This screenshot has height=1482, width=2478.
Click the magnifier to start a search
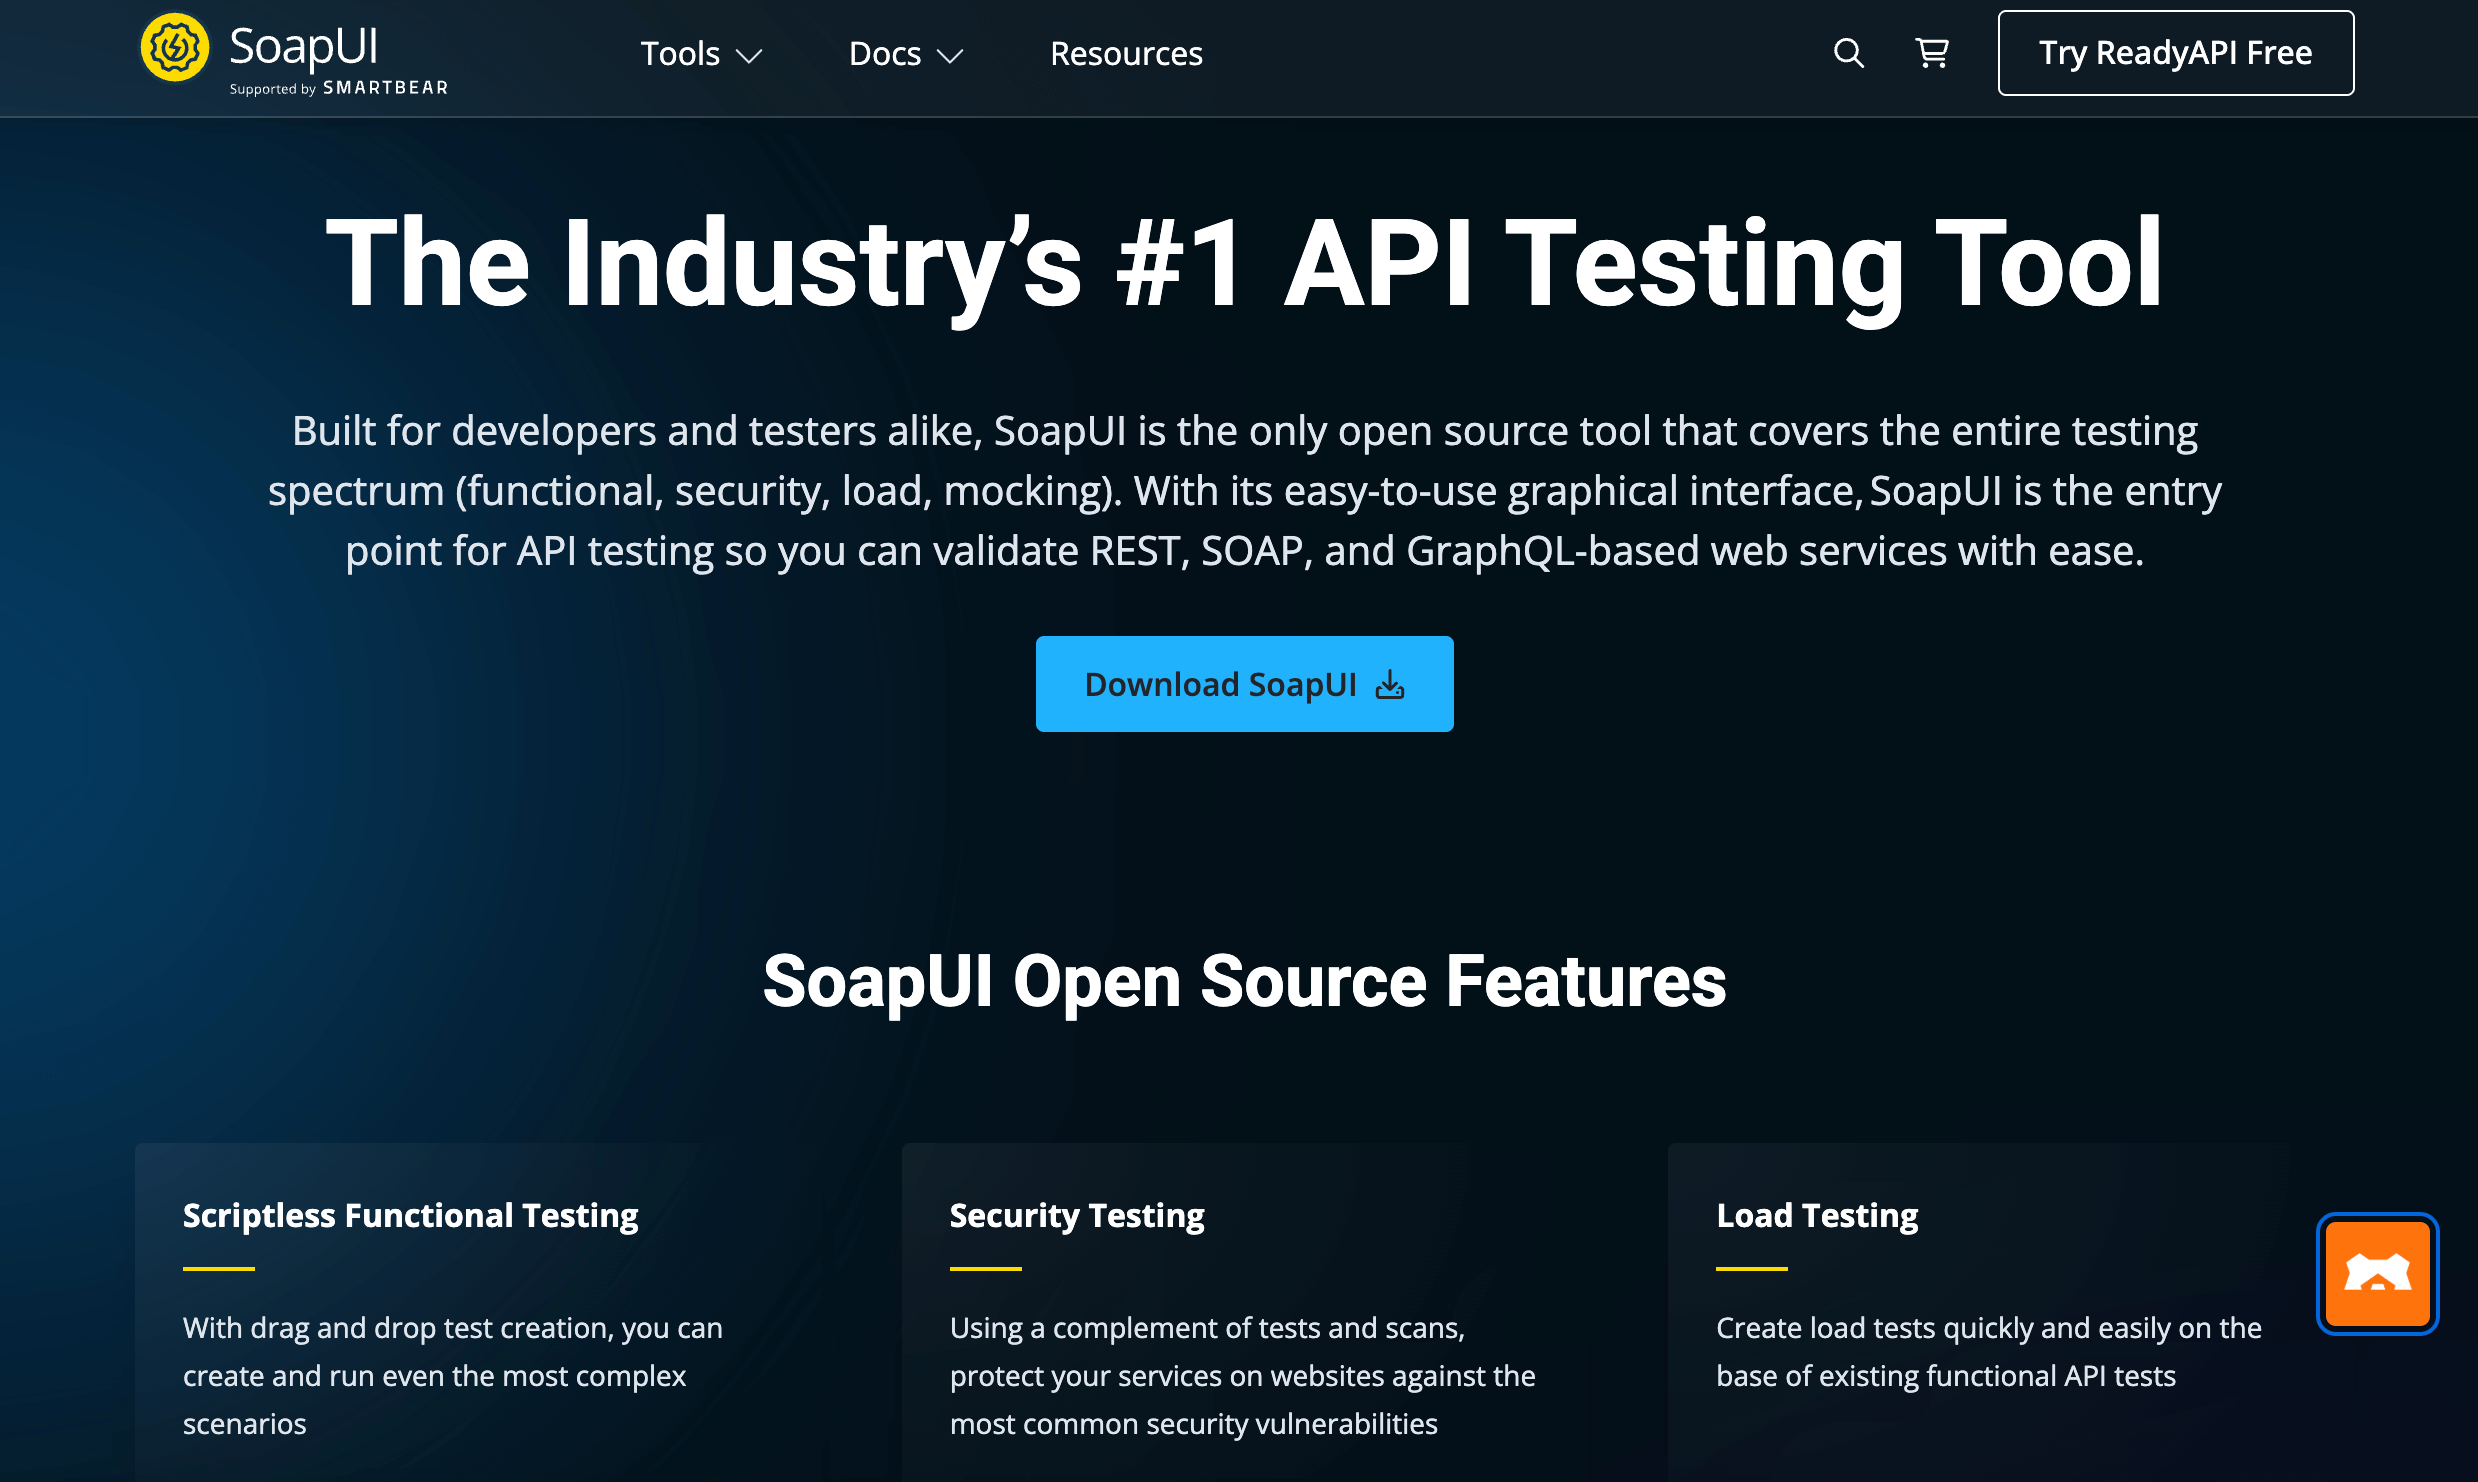click(1849, 55)
